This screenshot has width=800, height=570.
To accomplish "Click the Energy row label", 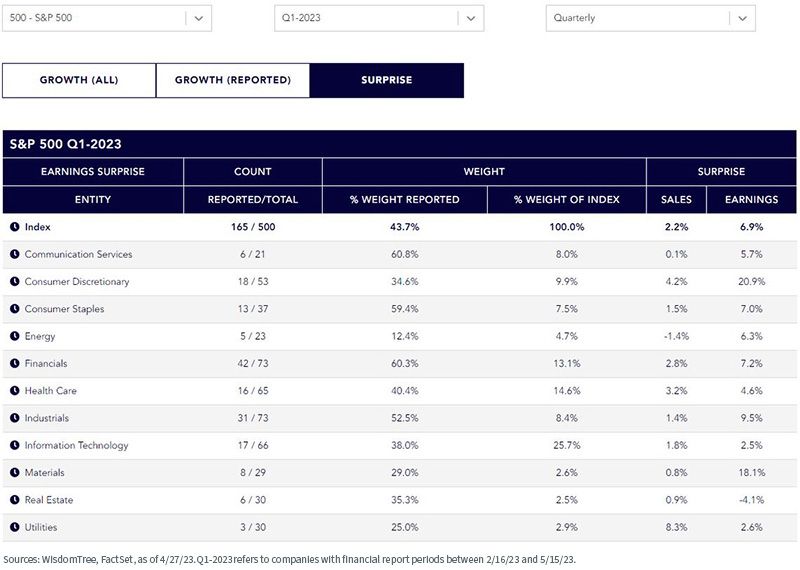I will (x=40, y=336).
